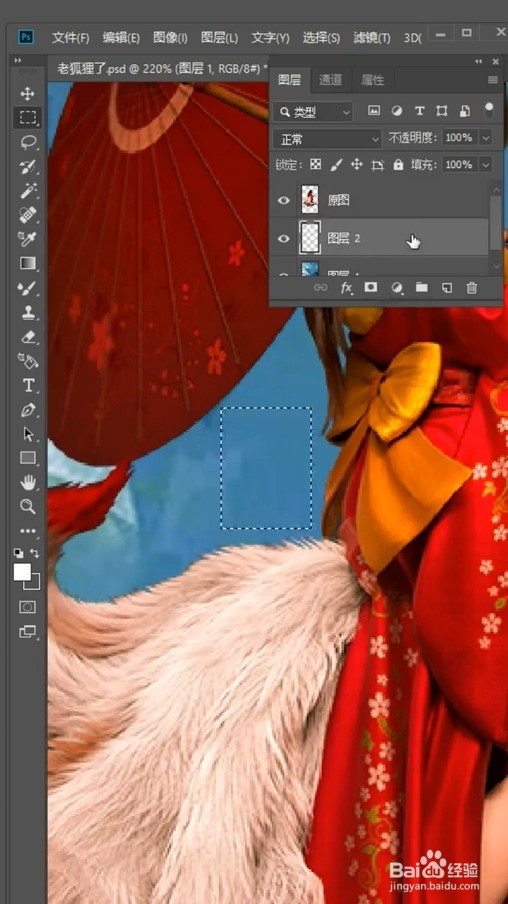Select the Eyedropper tool

tap(27, 239)
